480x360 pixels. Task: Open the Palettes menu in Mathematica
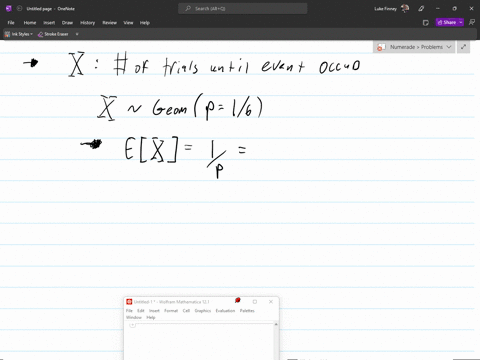coord(247,311)
